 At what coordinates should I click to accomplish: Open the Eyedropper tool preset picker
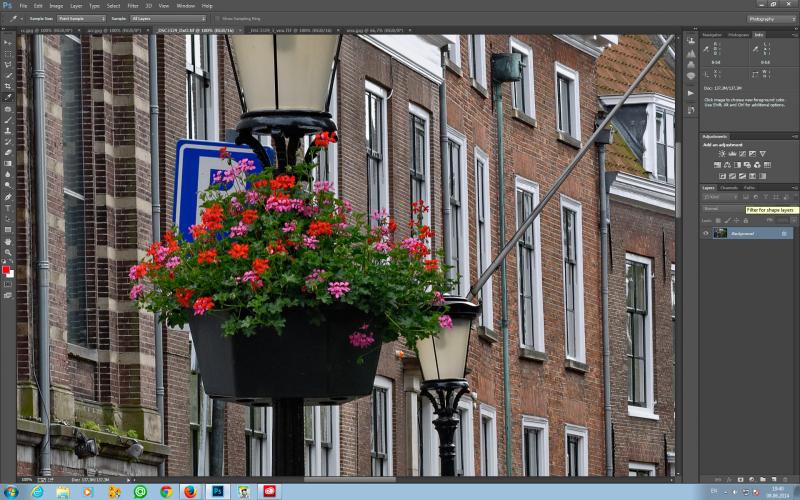[x=15, y=18]
